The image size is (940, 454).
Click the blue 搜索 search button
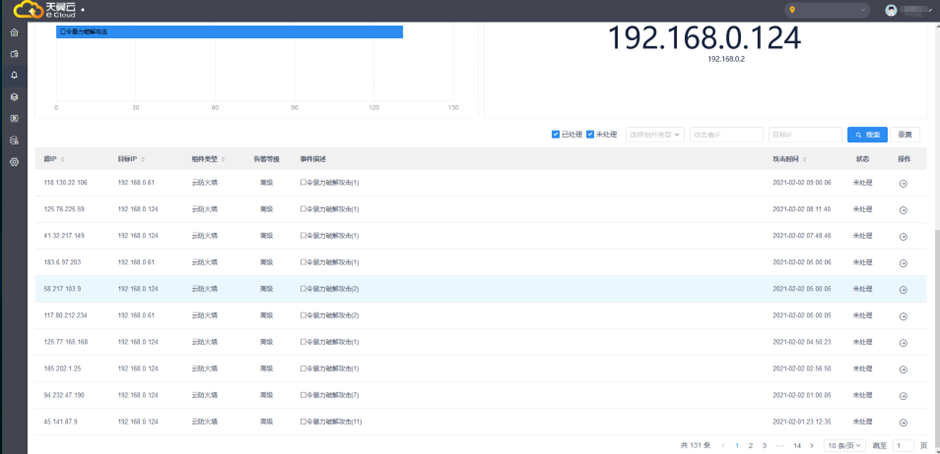867,134
